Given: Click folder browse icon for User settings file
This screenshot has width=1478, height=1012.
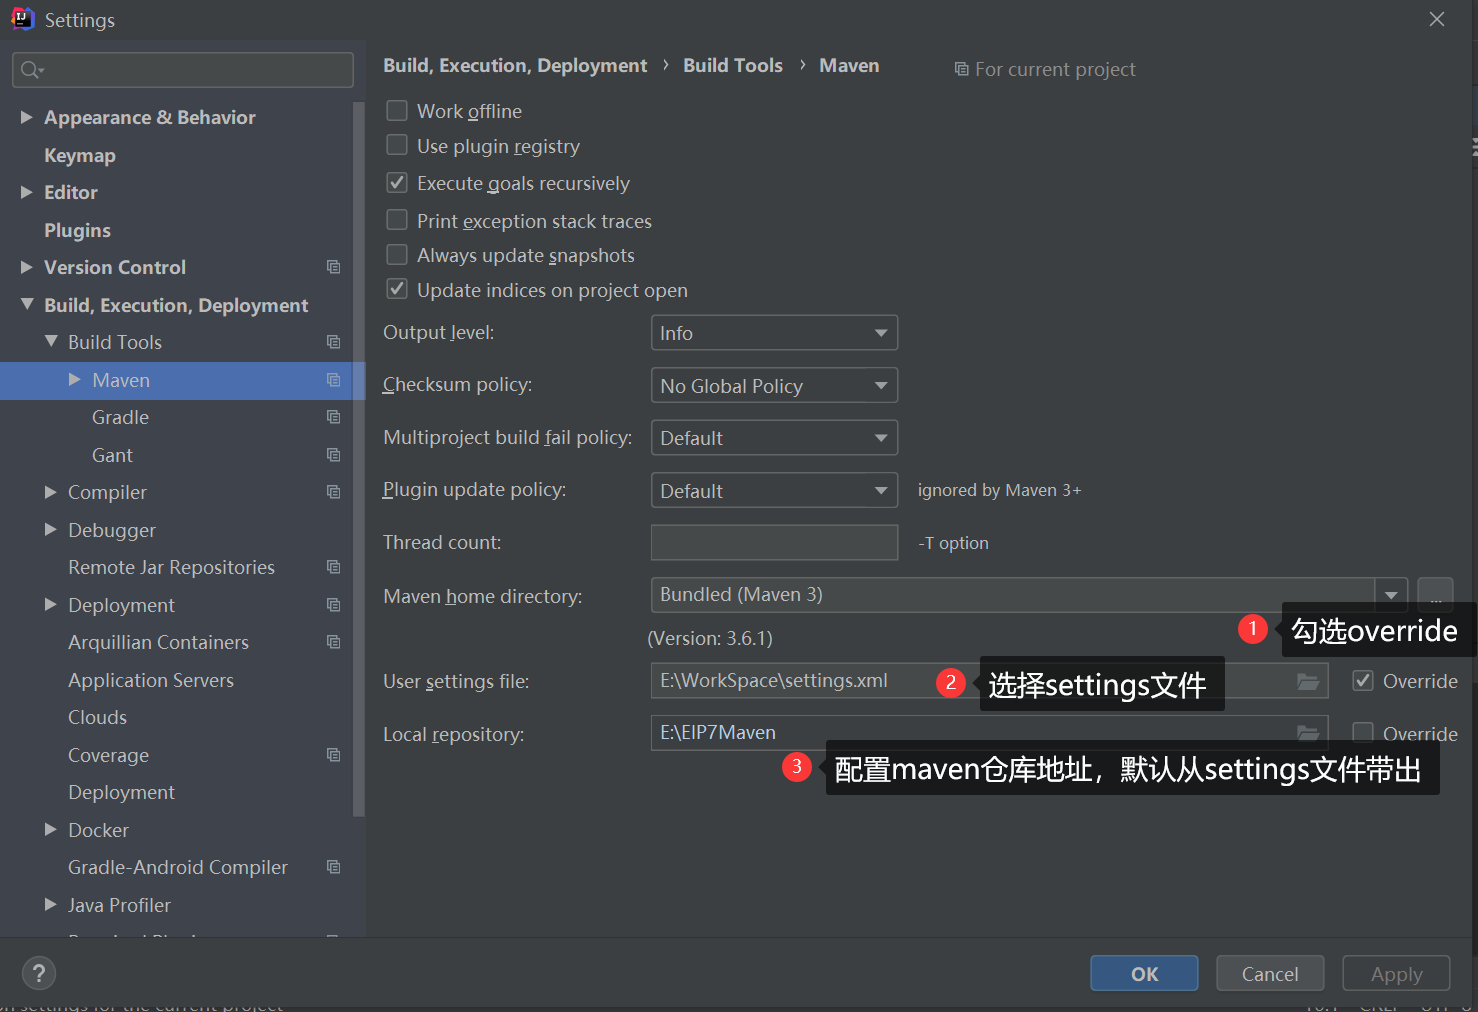Looking at the screenshot, I should point(1307,681).
